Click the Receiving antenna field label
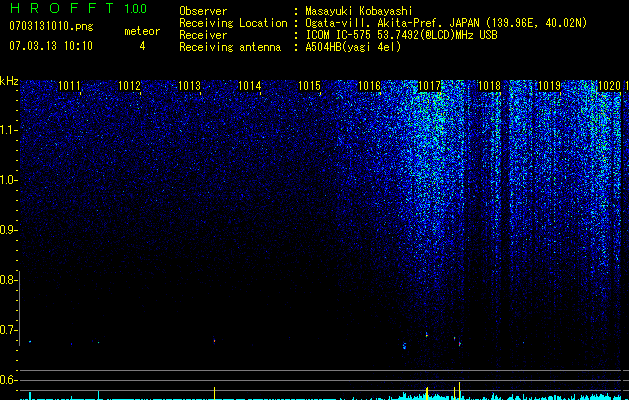 (x=230, y=47)
